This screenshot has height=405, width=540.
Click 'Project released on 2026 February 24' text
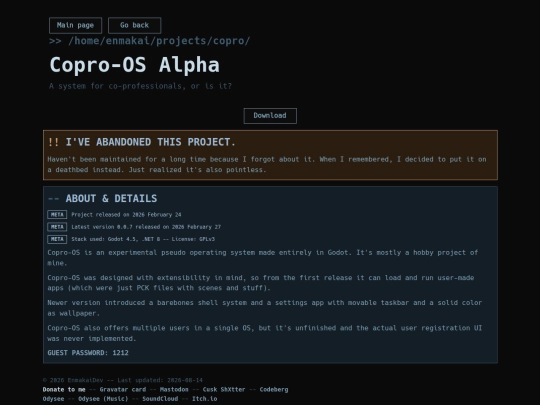(x=126, y=215)
